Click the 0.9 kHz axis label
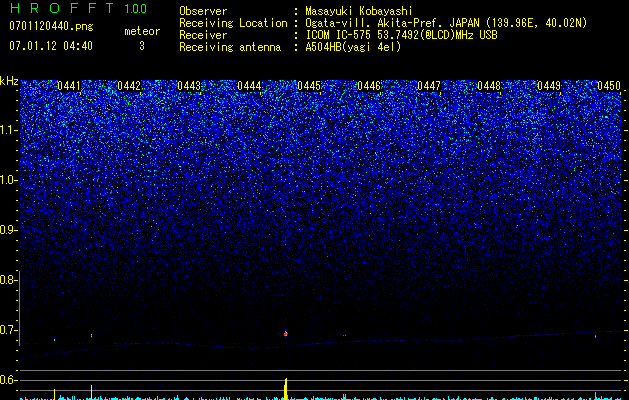This screenshot has width=629, height=400. click(7, 230)
